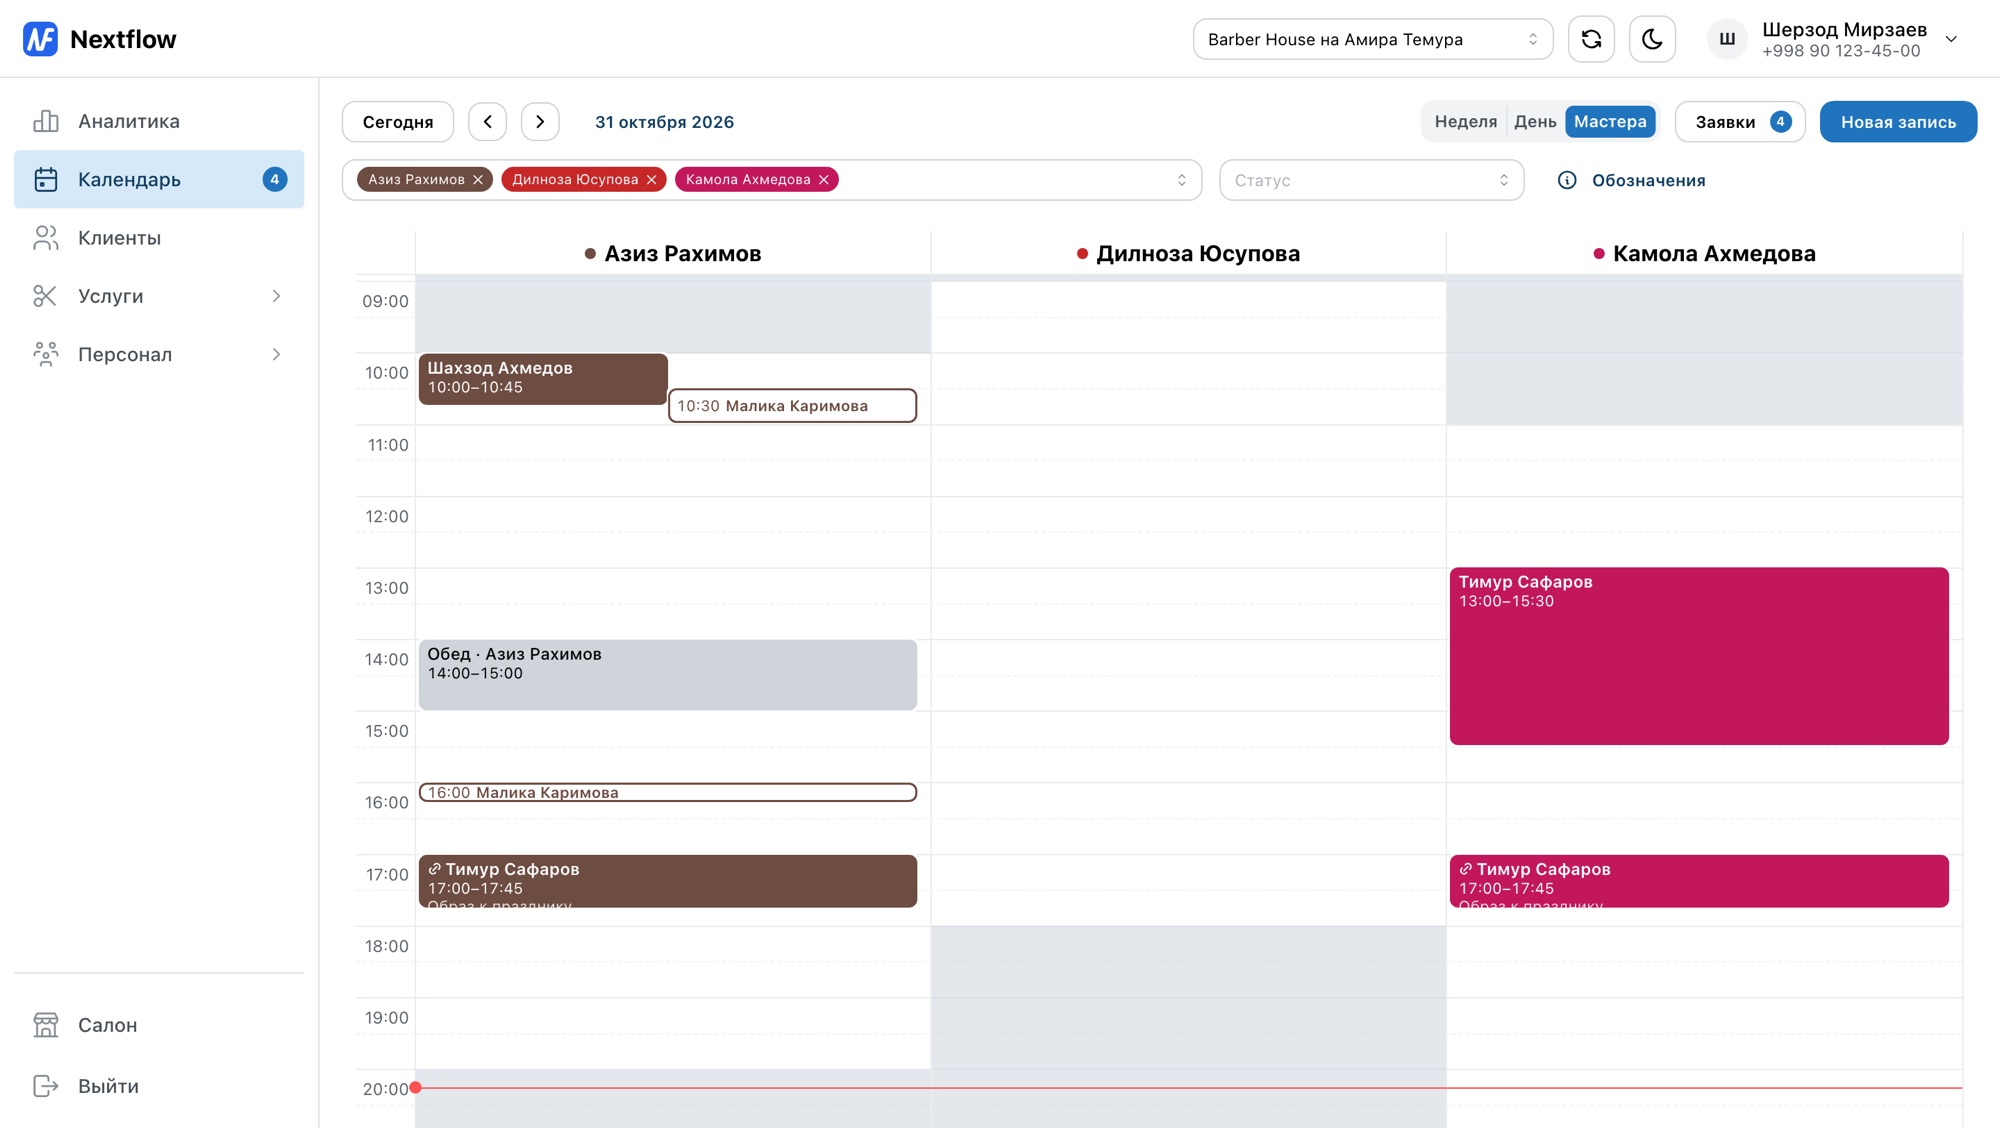Open Аналитика from the sidebar
The image size is (2000, 1128).
coord(159,121)
